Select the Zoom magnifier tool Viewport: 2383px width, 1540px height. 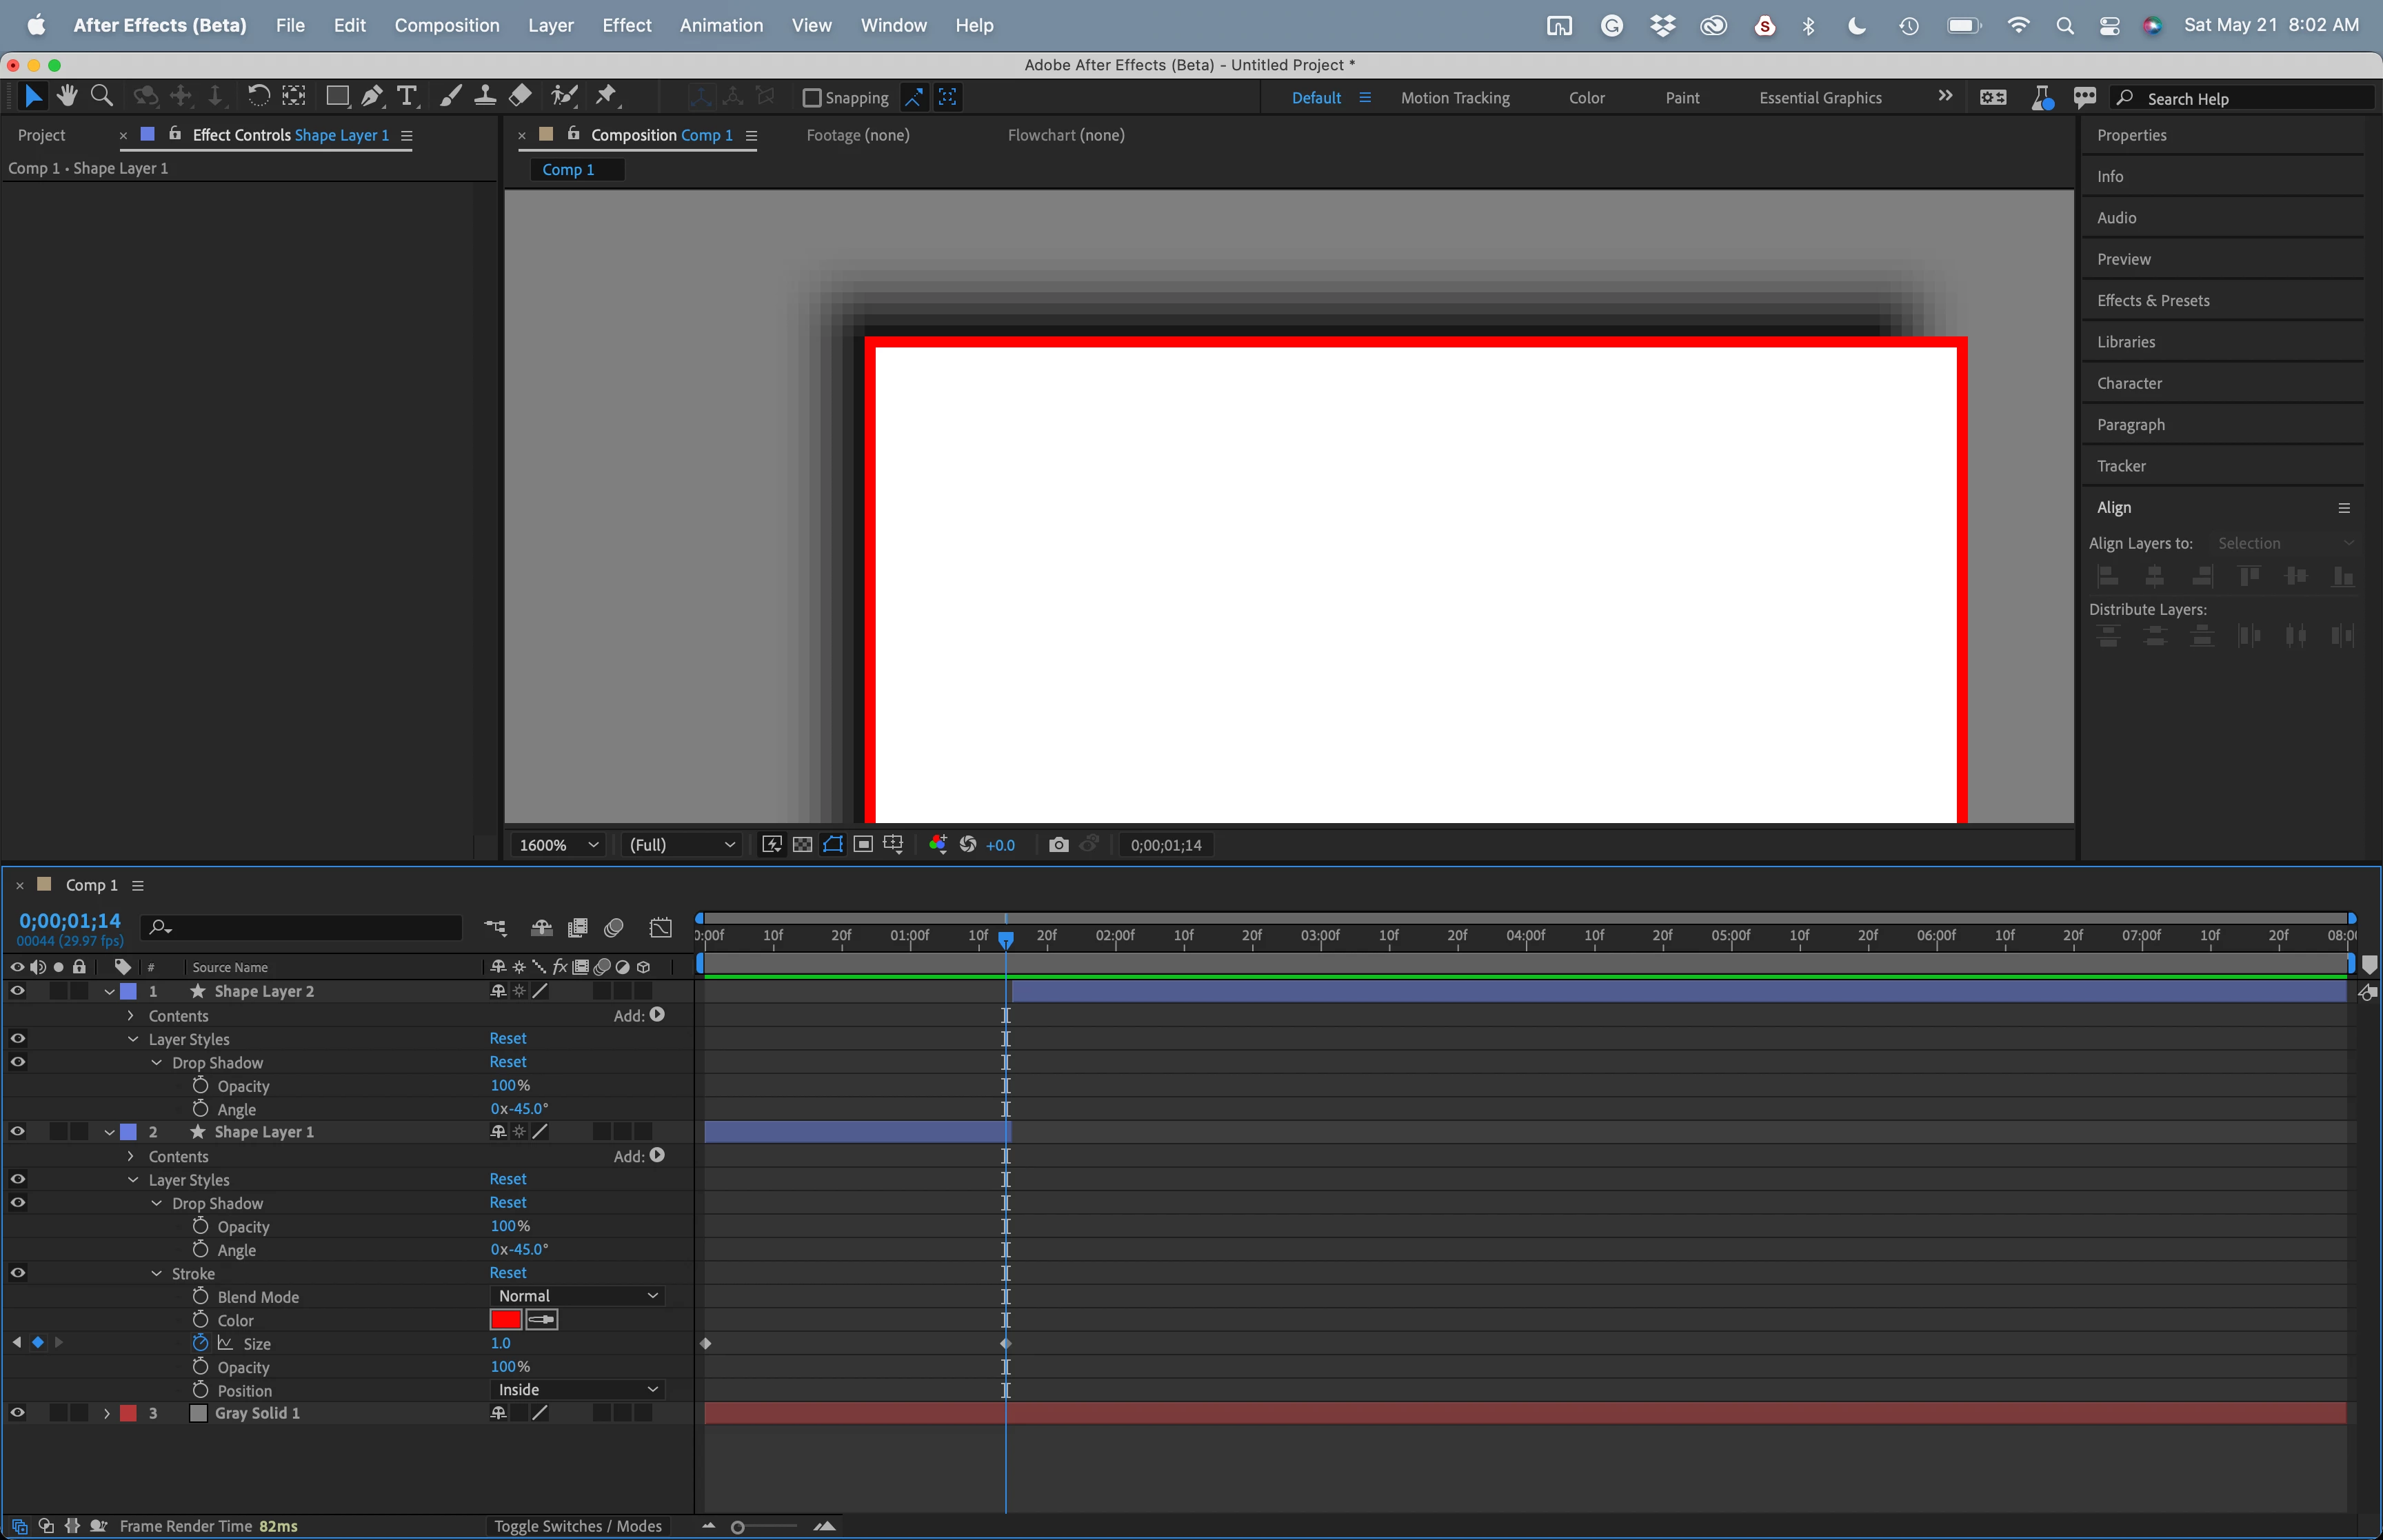(101, 96)
